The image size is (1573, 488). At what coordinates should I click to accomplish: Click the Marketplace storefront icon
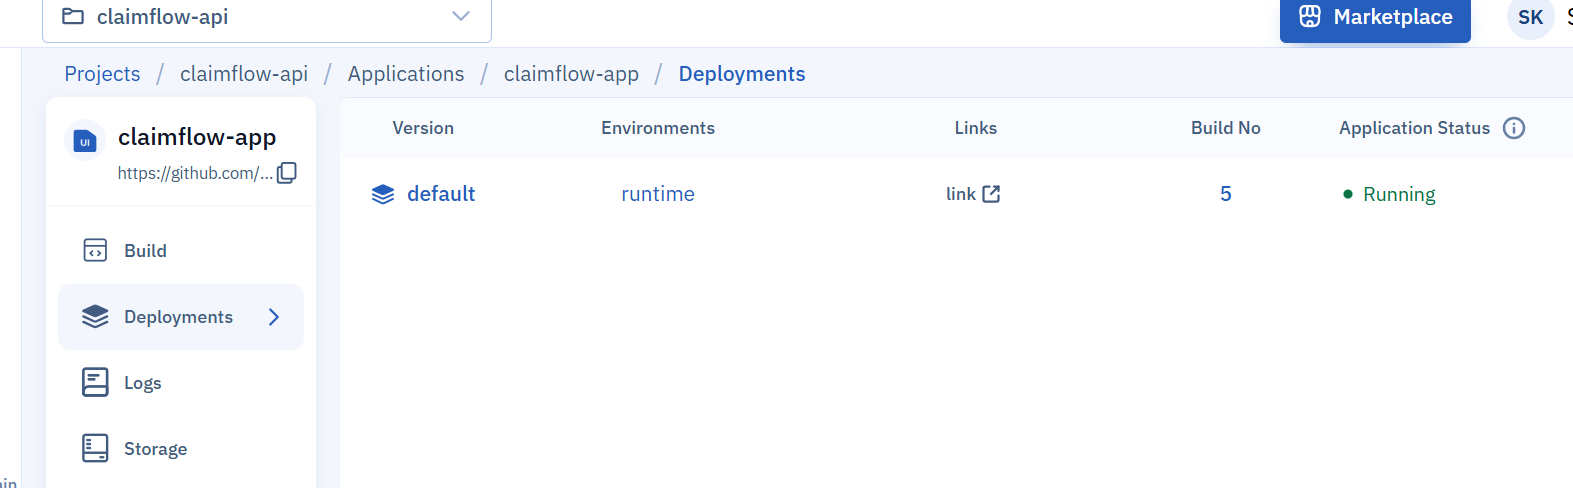[1310, 16]
